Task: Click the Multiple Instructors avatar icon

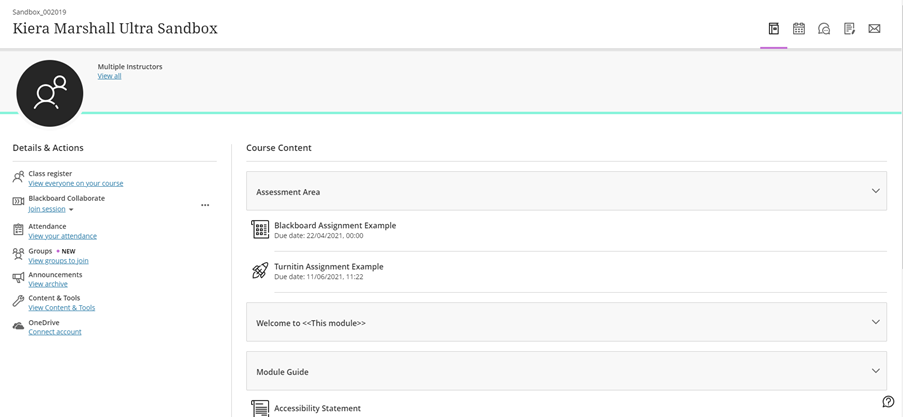Action: 50,93
